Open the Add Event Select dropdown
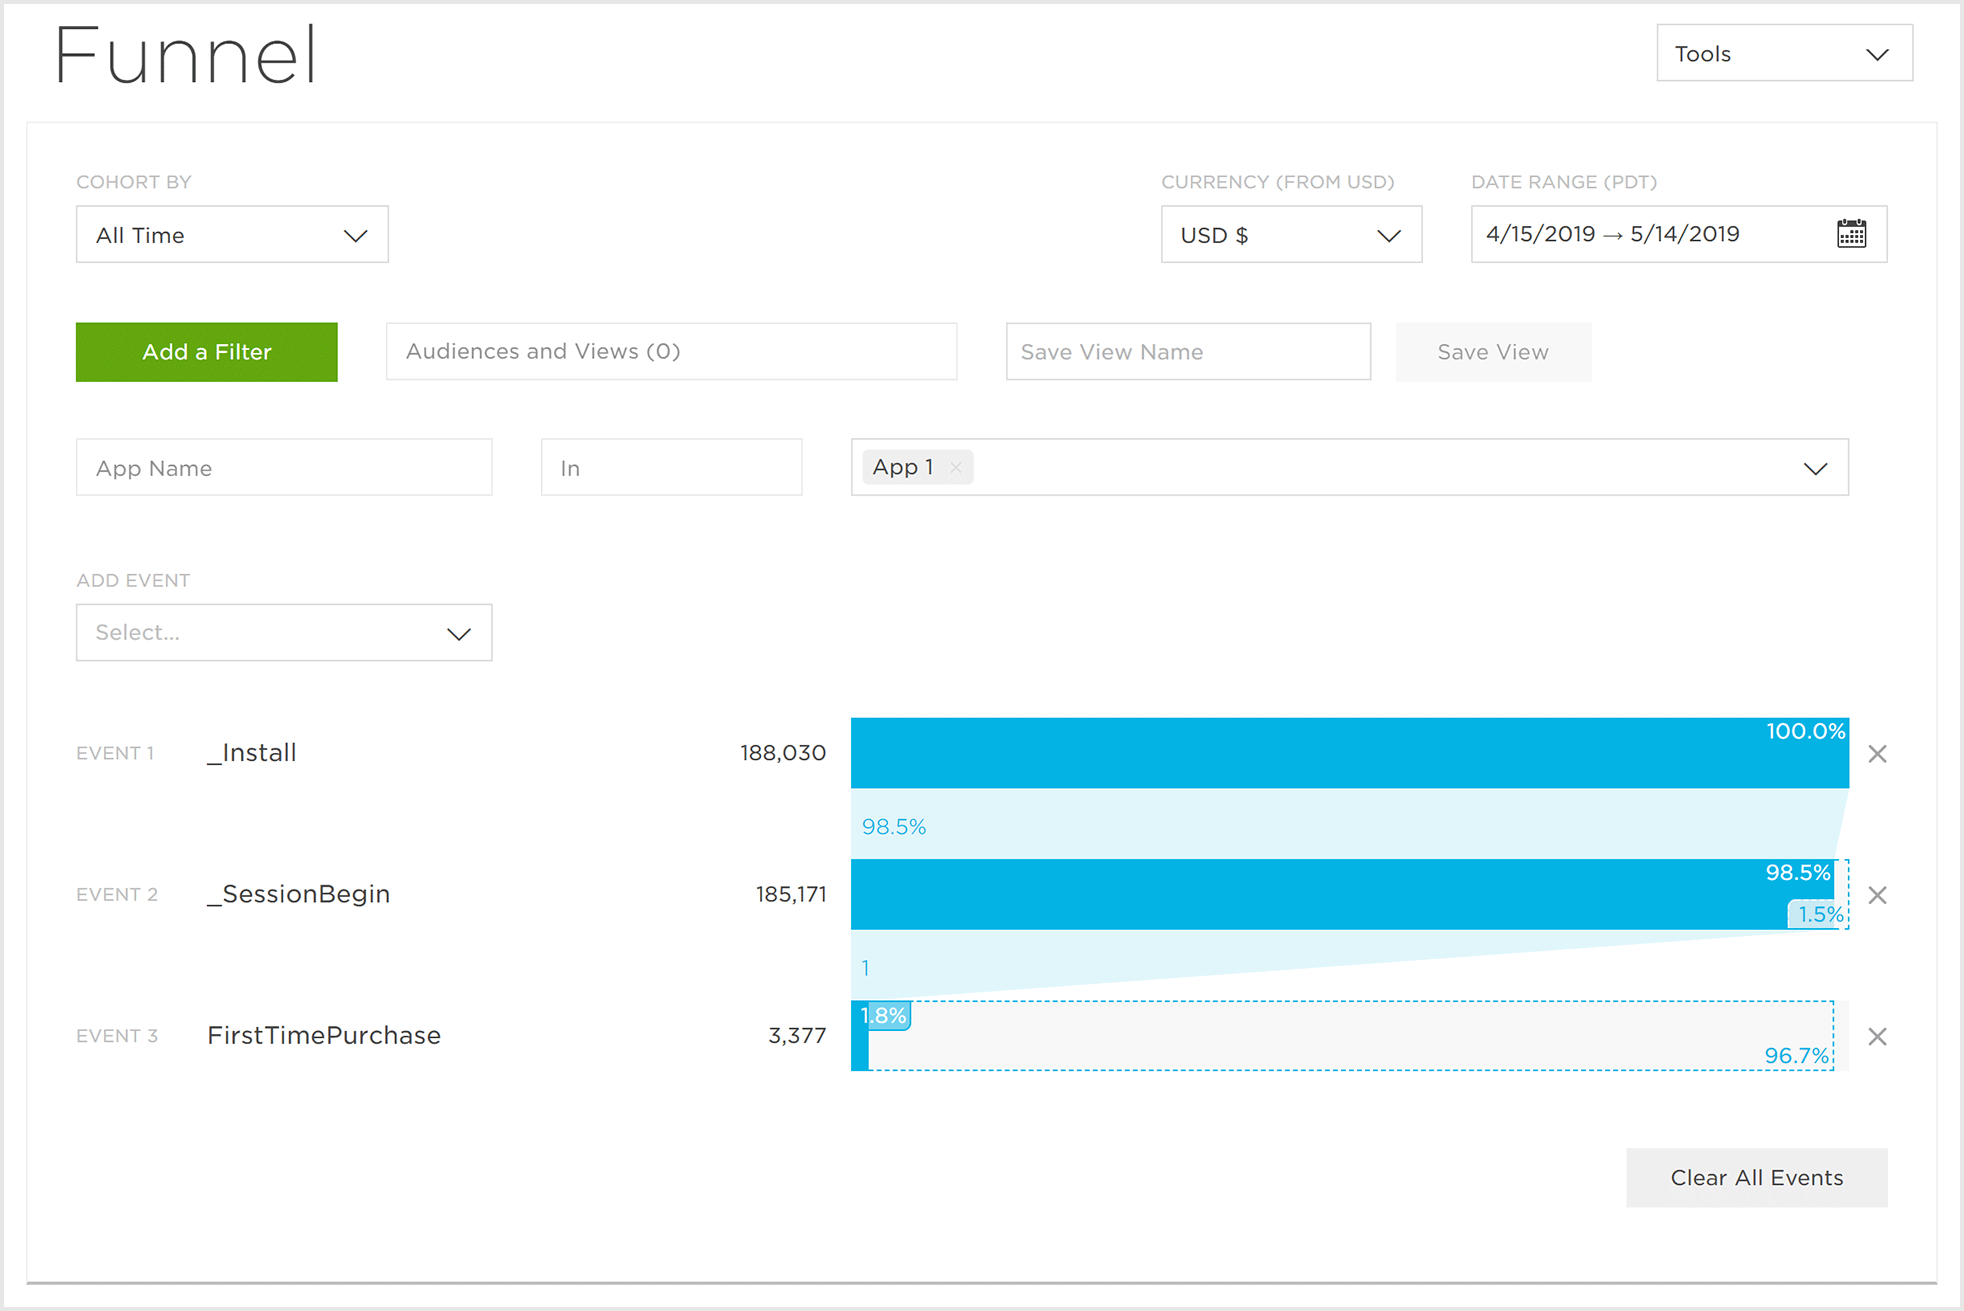The width and height of the screenshot is (1964, 1311). tap(284, 633)
